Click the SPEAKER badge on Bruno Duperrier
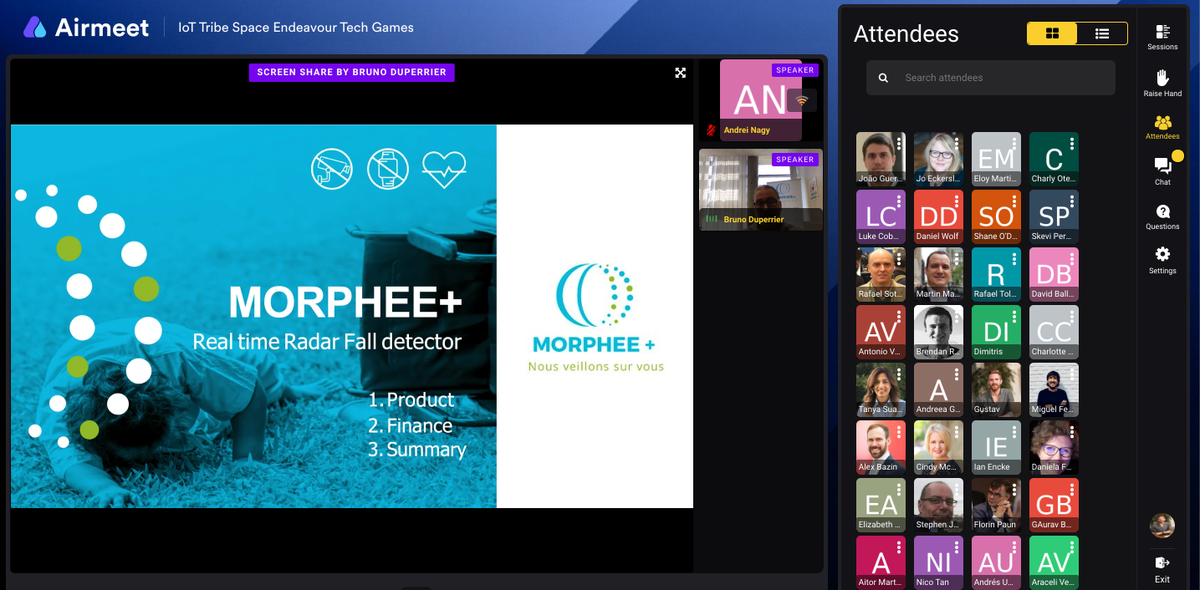1200x590 pixels. (x=795, y=159)
